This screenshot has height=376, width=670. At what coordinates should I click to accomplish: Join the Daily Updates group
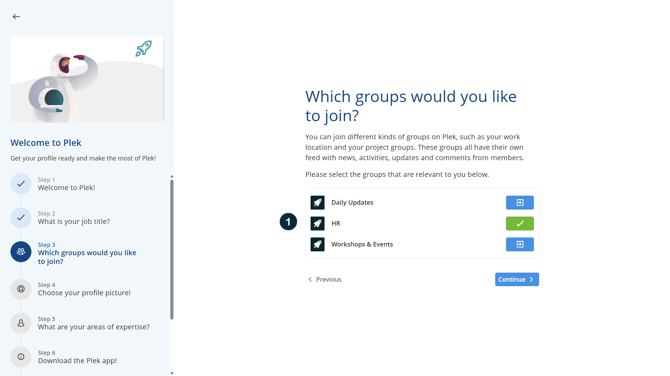(520, 203)
